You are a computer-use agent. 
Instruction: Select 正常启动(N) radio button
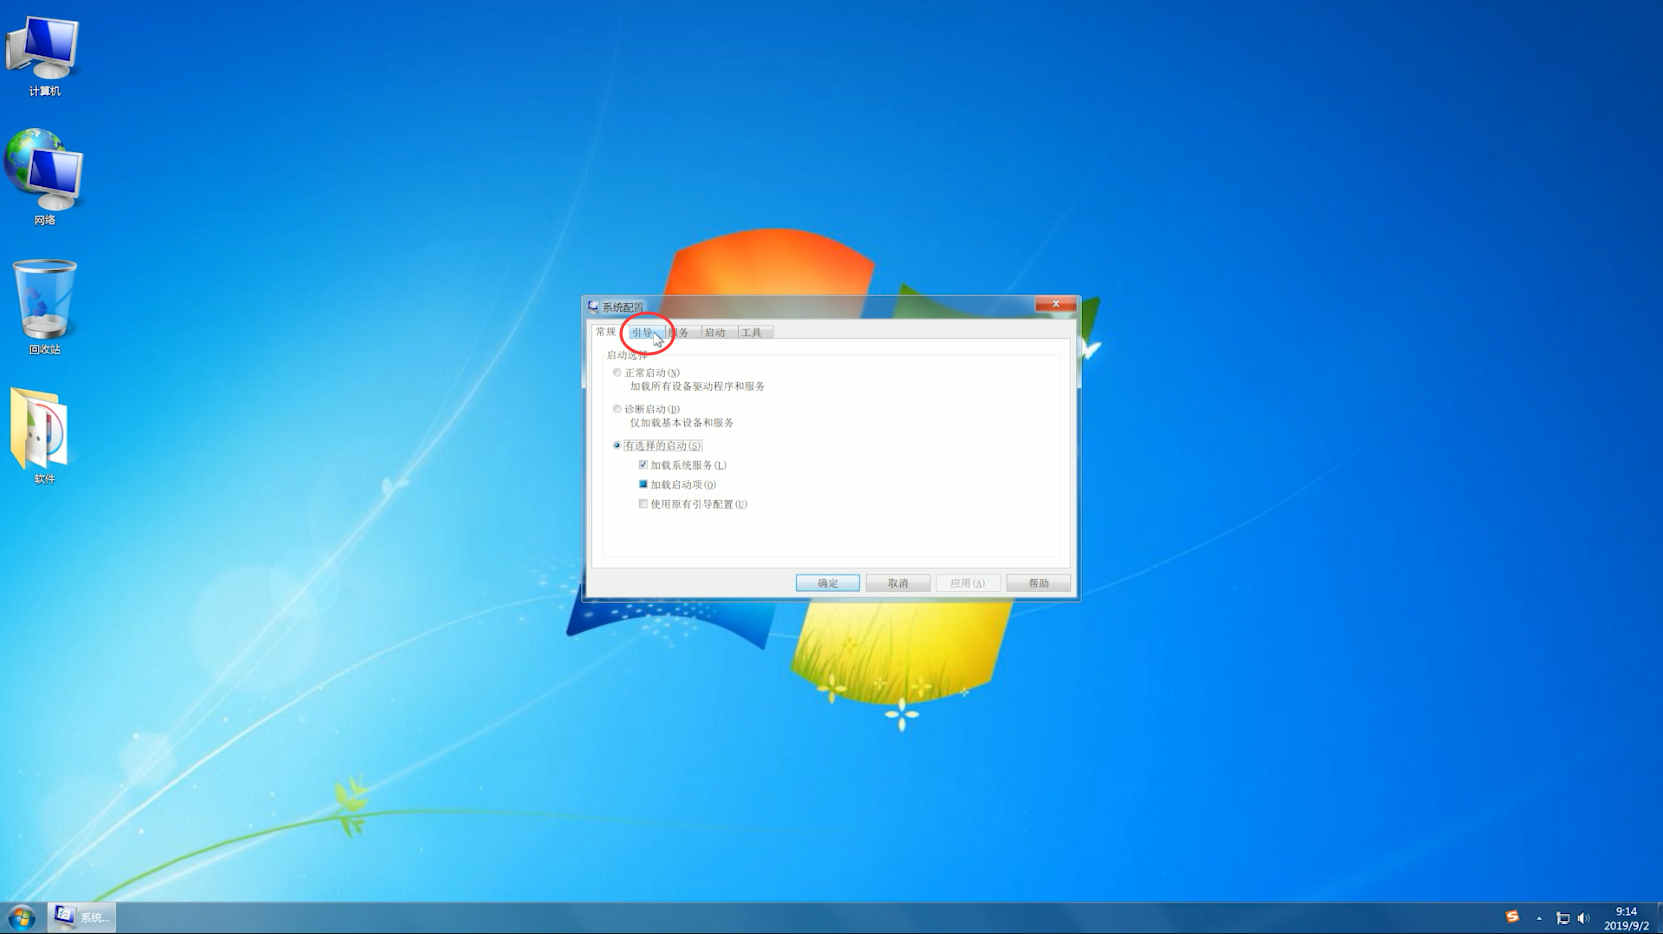coord(617,372)
